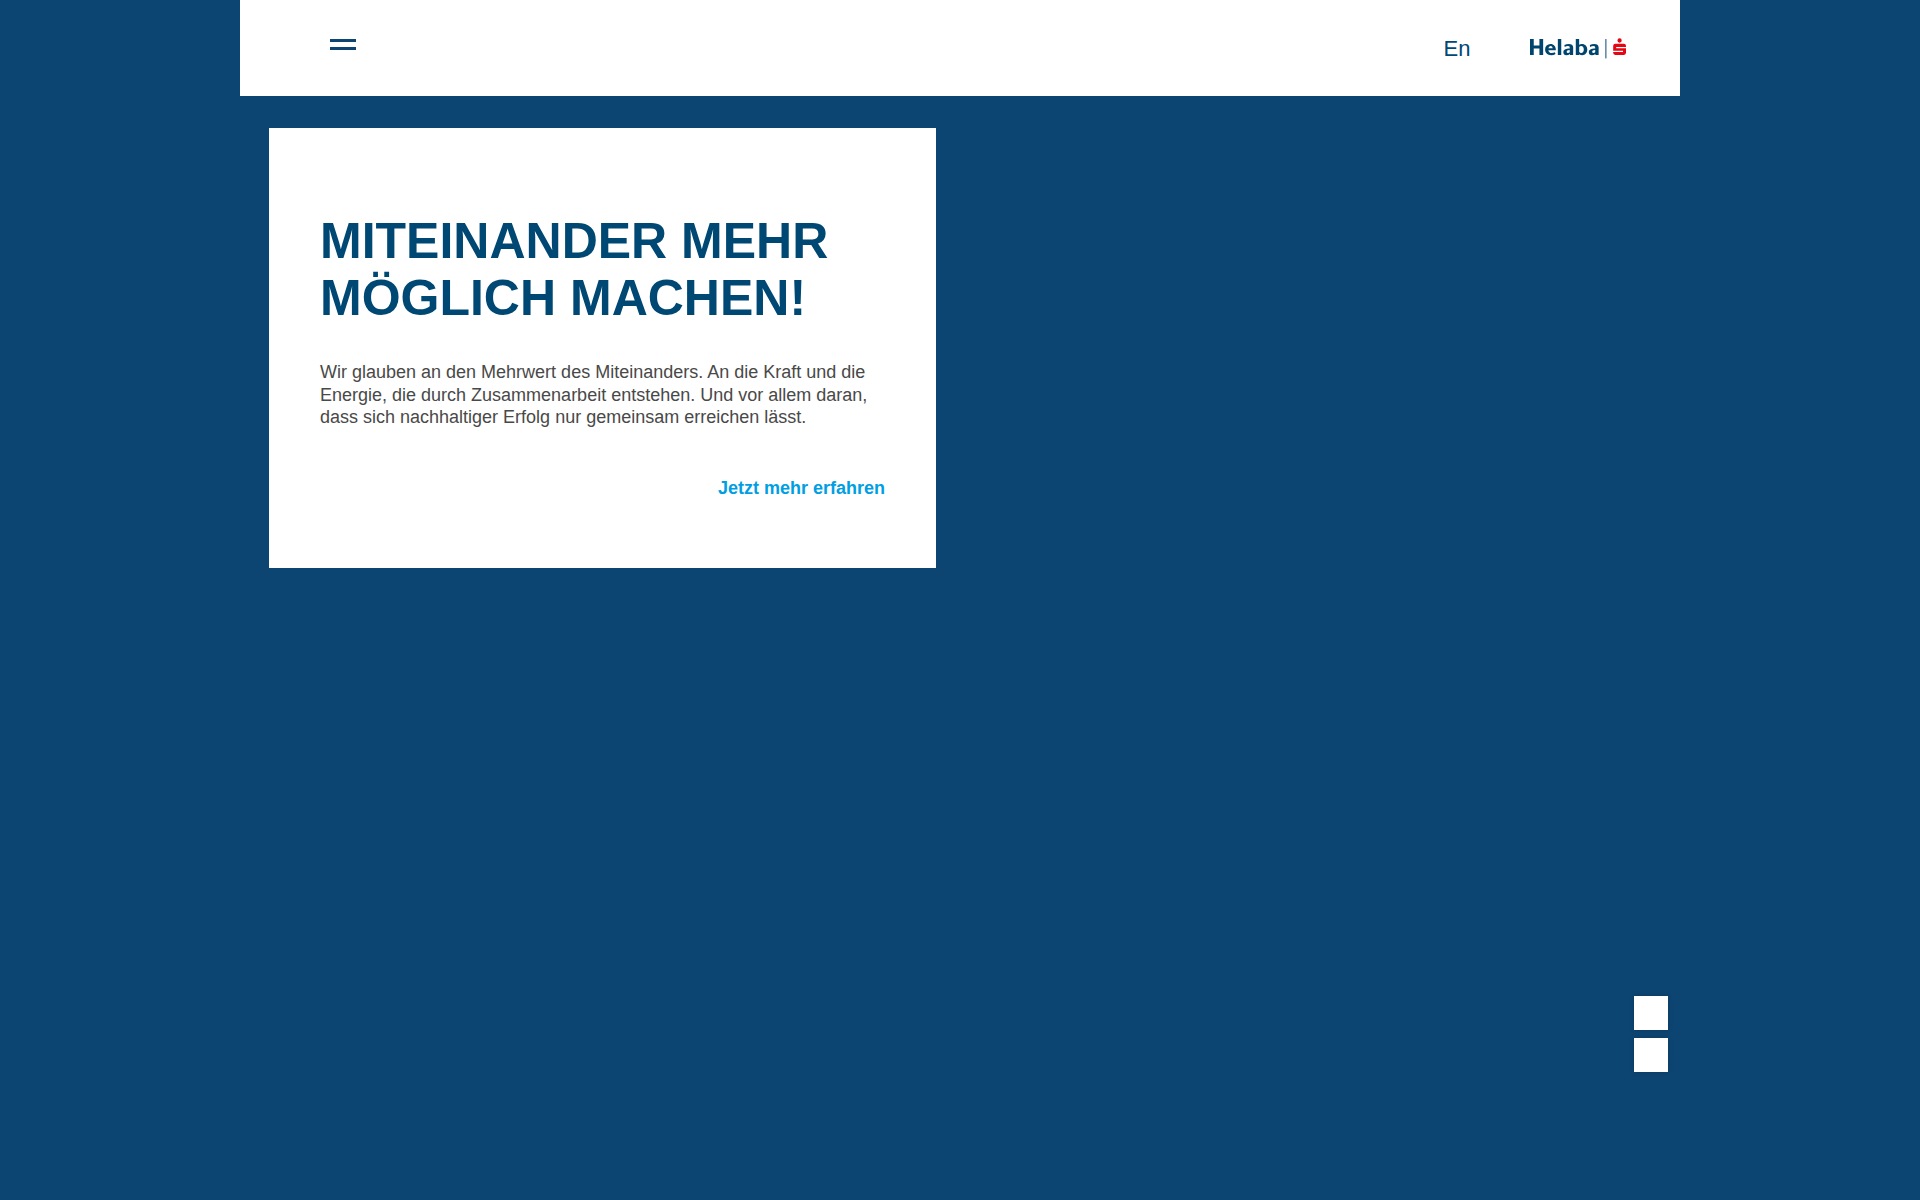The height and width of the screenshot is (1200, 1920).
Task: Click the 'MITEINANDER MEHR MÖGLICH MACHEN!' headline
Action: point(574,270)
